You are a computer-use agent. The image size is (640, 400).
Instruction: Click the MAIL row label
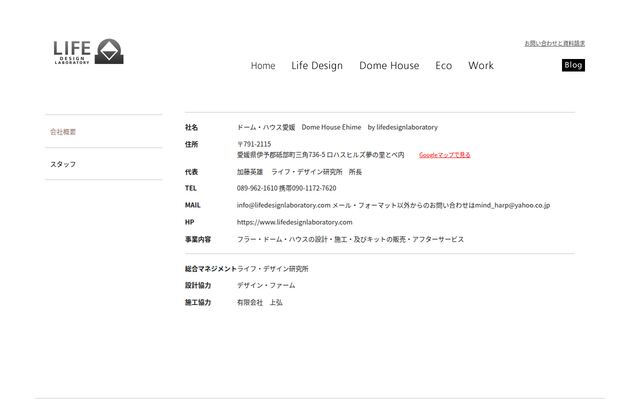click(x=193, y=205)
